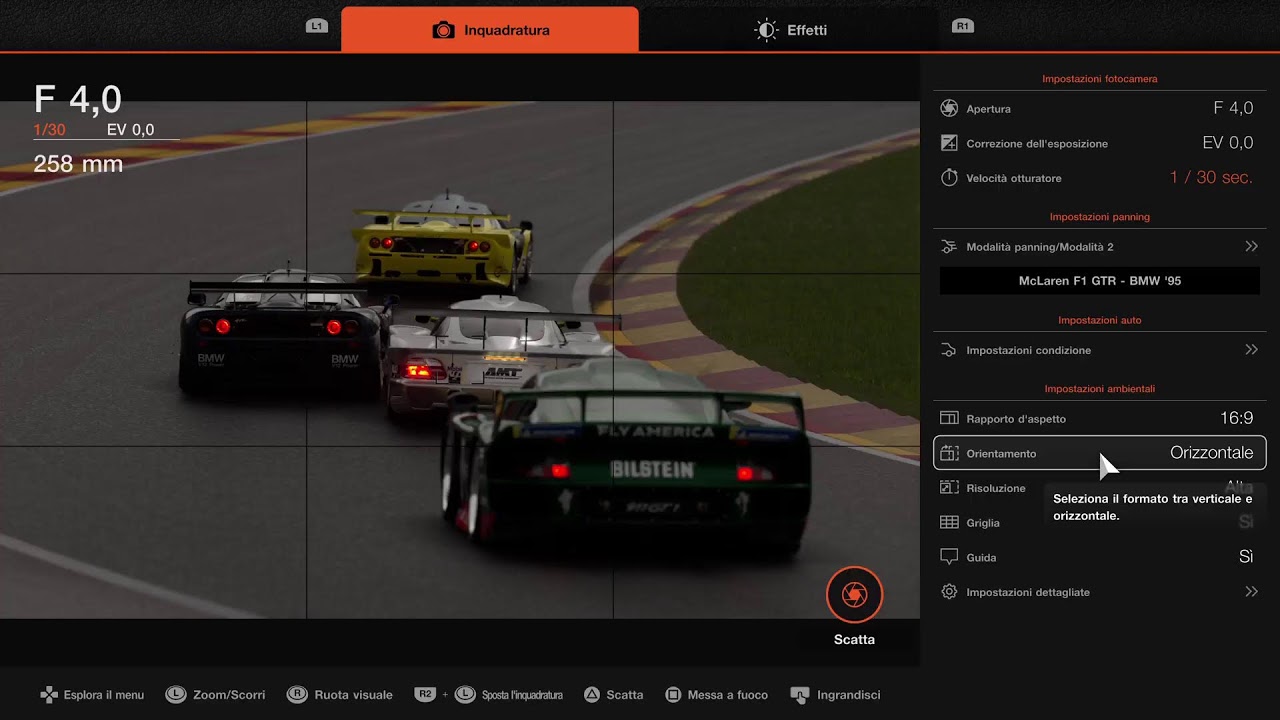
Task: Click the 1/30 shutter overlay text
Action: [49, 130]
